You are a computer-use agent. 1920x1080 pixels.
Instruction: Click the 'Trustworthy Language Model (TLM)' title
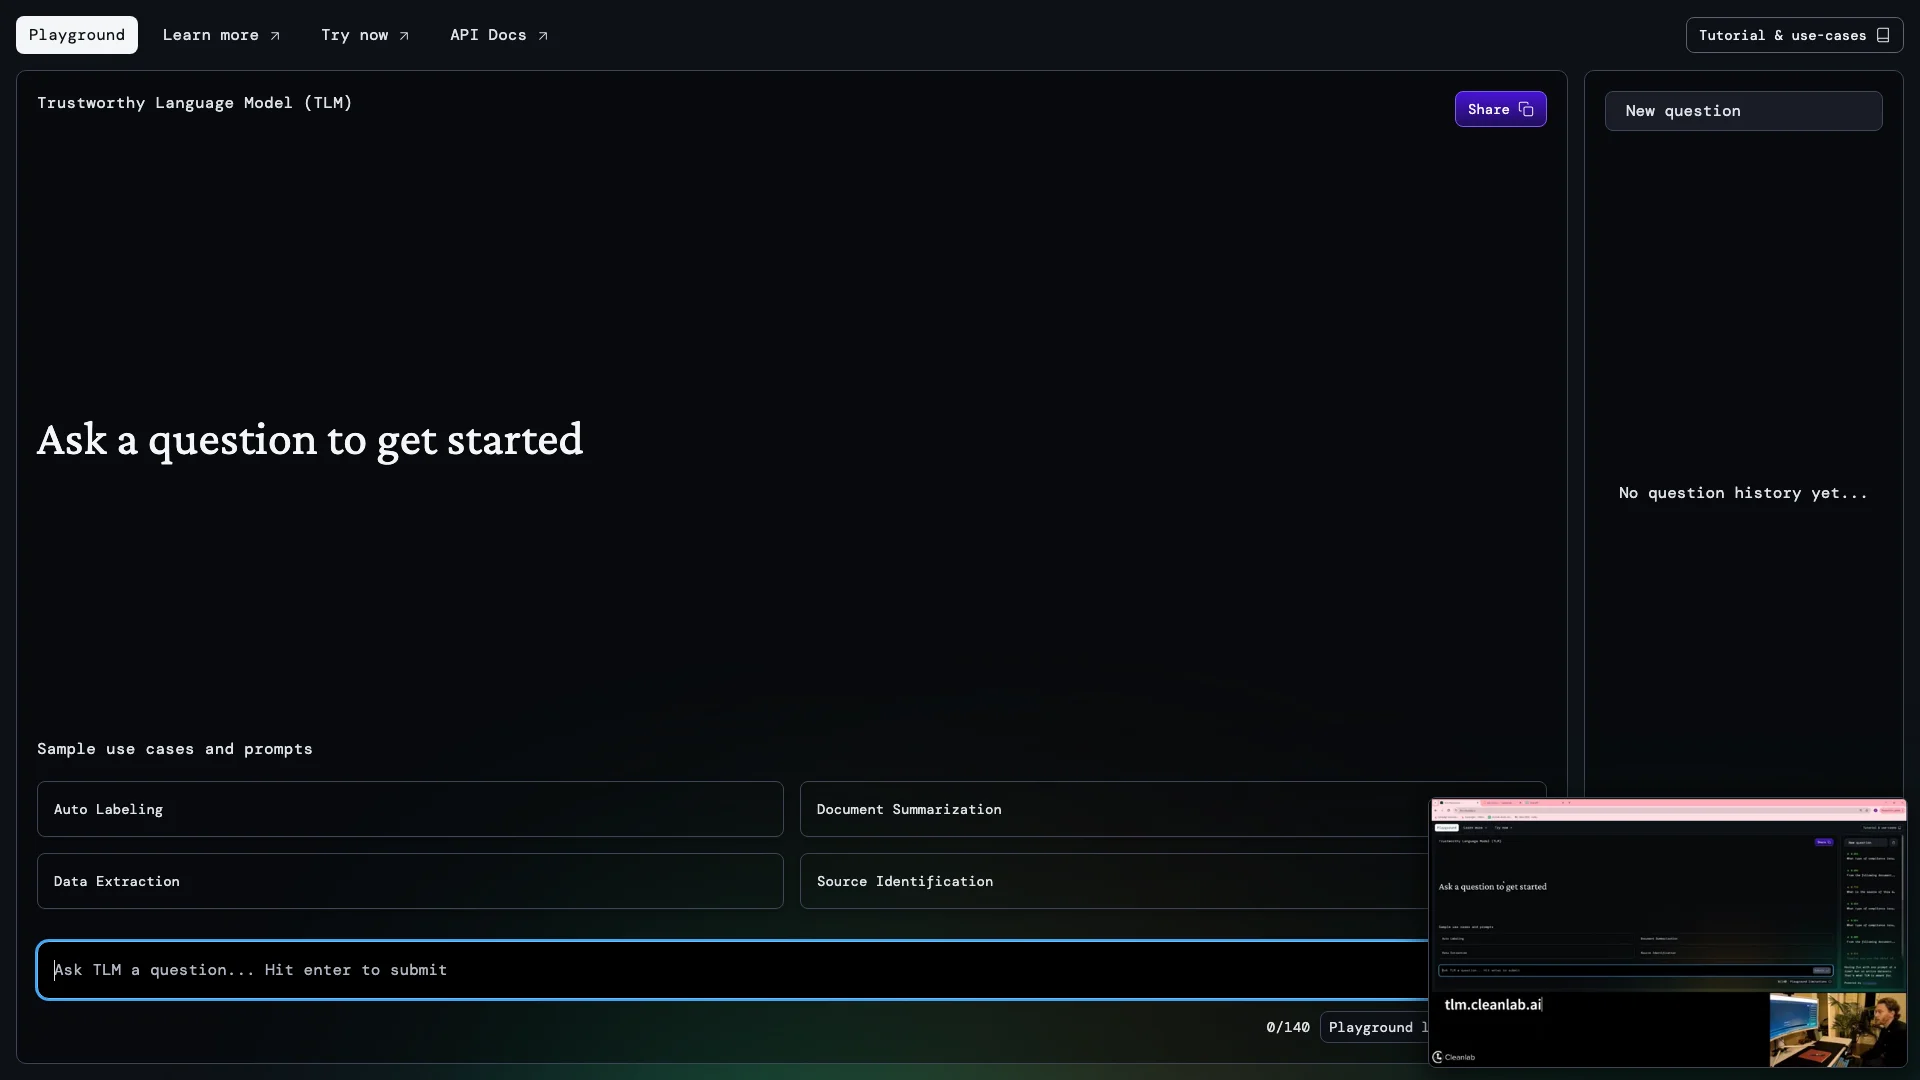pyautogui.click(x=195, y=103)
